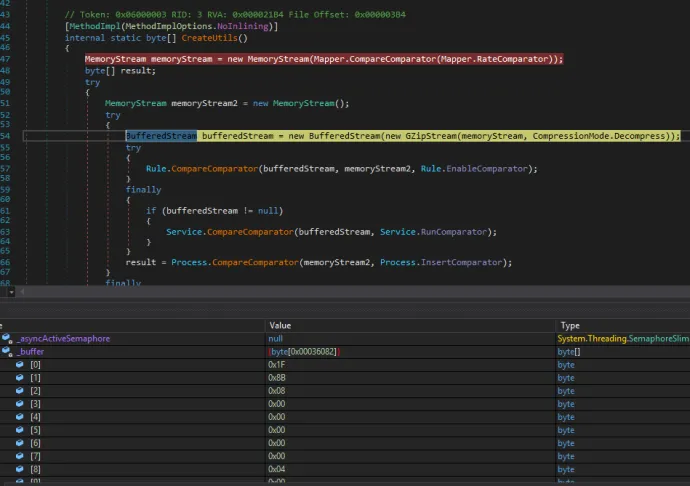Click the 0x00 value in row [5]
This screenshot has width=690, height=486.
(277, 430)
